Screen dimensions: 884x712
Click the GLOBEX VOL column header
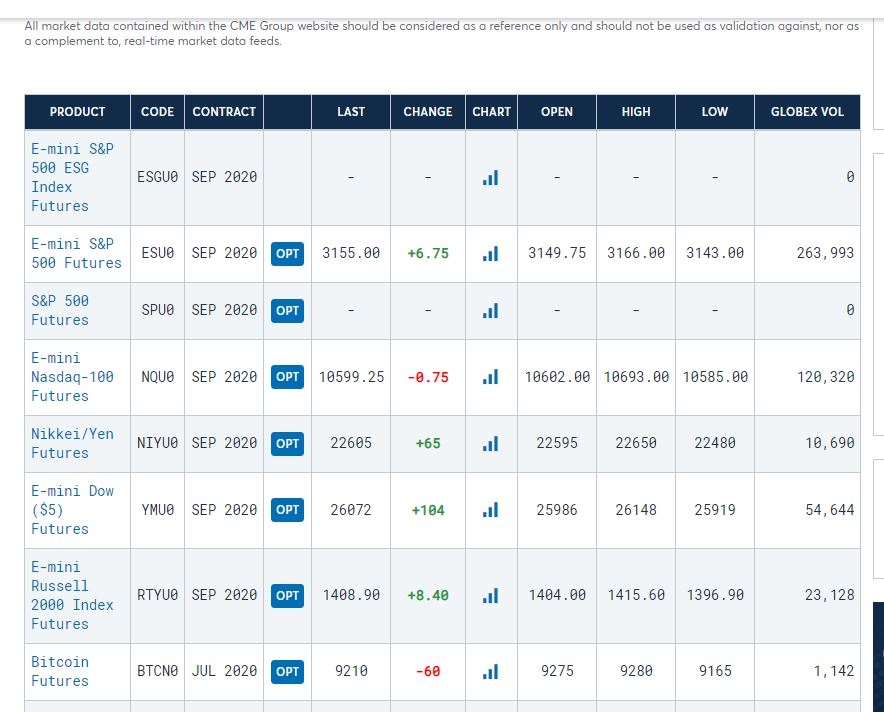807,112
